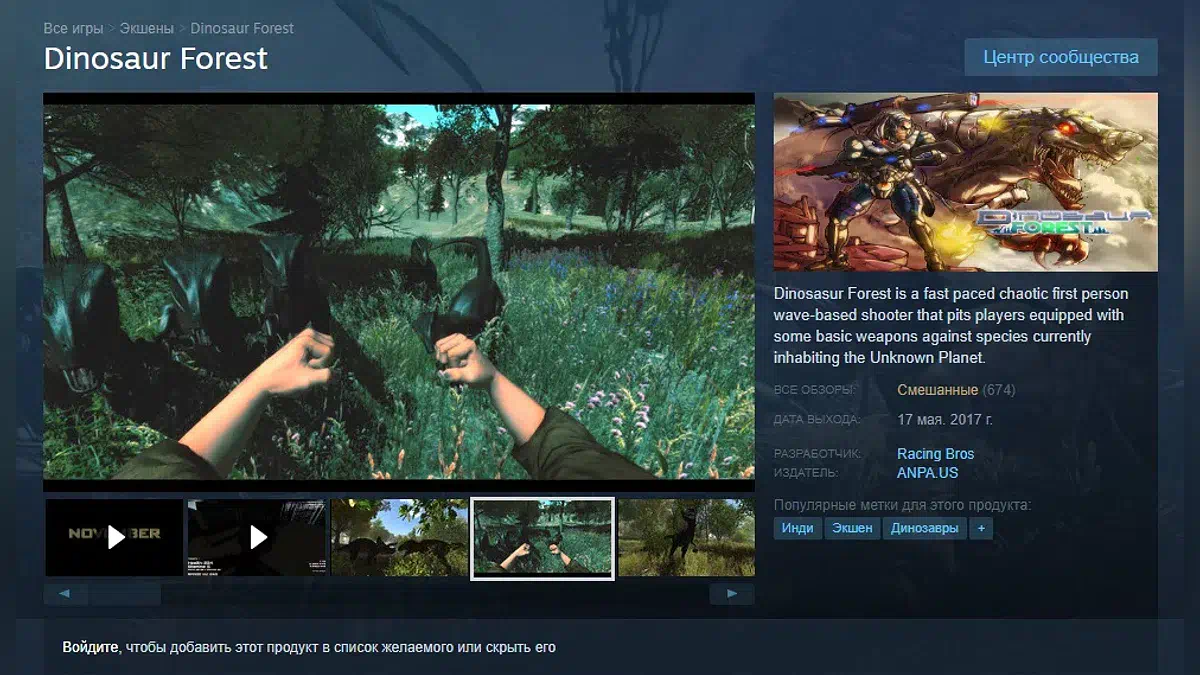Go to Экшены breadcrumb category
The width and height of the screenshot is (1200, 675).
pos(146,28)
